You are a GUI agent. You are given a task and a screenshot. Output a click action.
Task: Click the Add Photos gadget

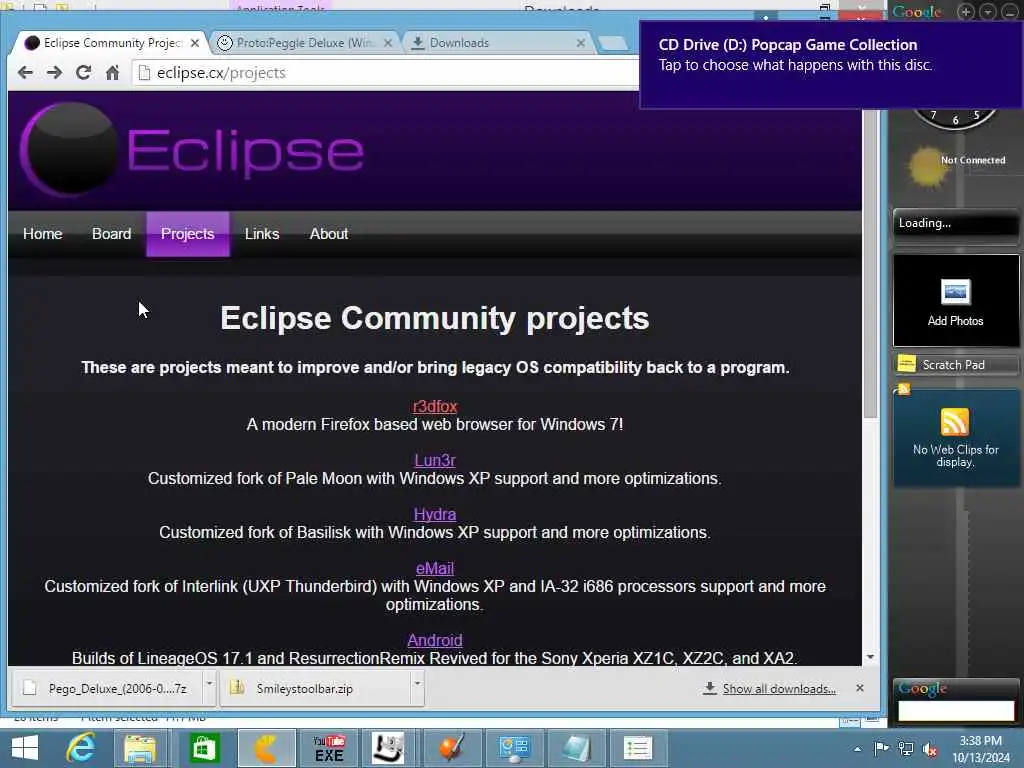point(955,300)
